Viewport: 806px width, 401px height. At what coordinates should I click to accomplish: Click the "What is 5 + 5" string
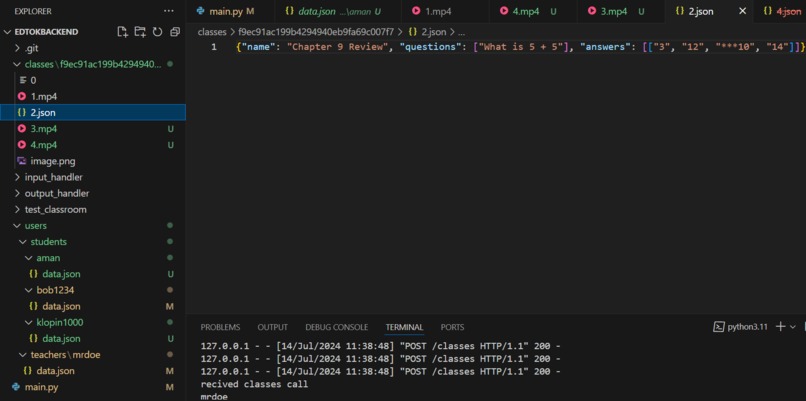point(520,47)
